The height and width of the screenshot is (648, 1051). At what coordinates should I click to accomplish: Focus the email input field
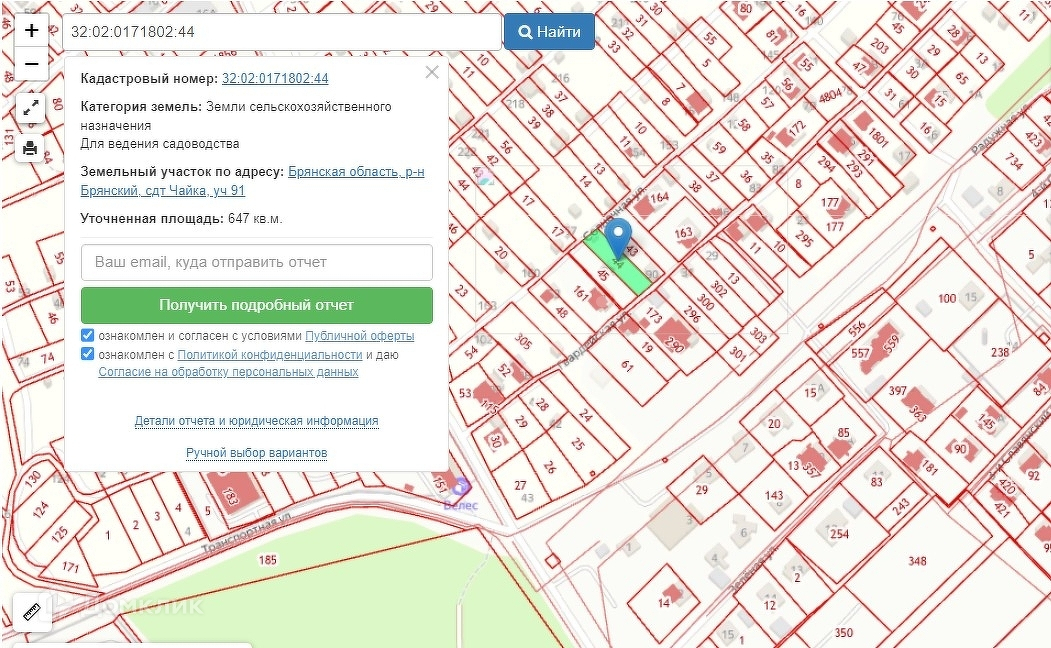point(256,262)
